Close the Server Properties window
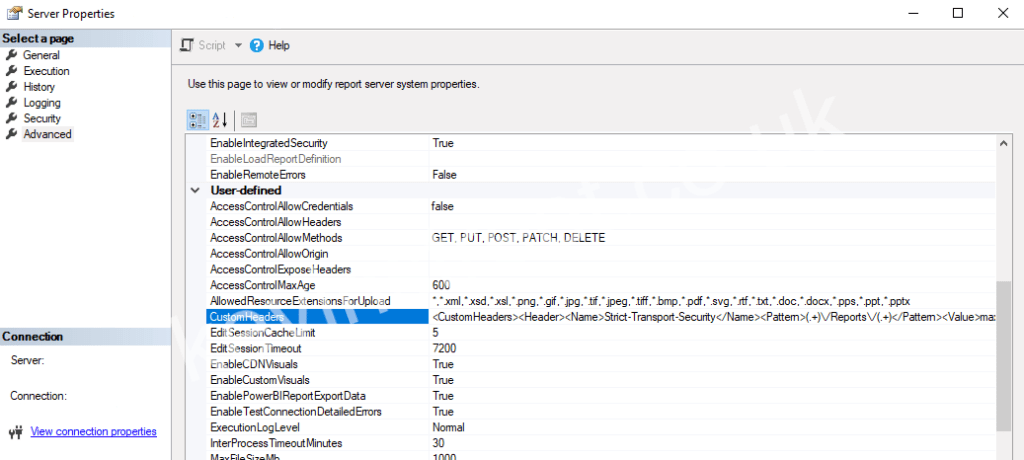Viewport: 1024px width, 460px height. (1003, 13)
